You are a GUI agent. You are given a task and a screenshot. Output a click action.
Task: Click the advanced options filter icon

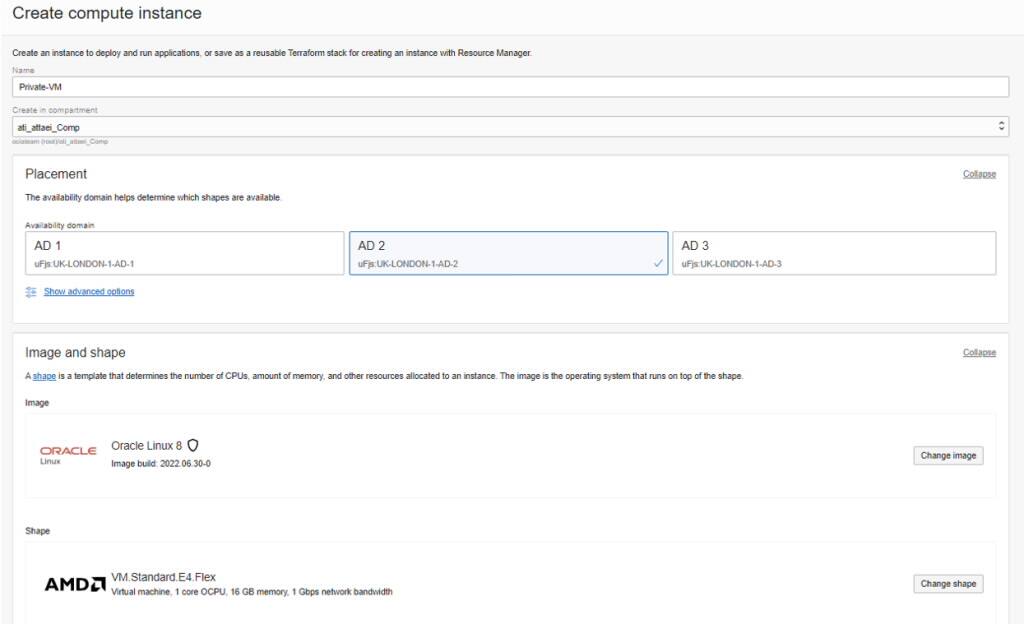(x=29, y=291)
